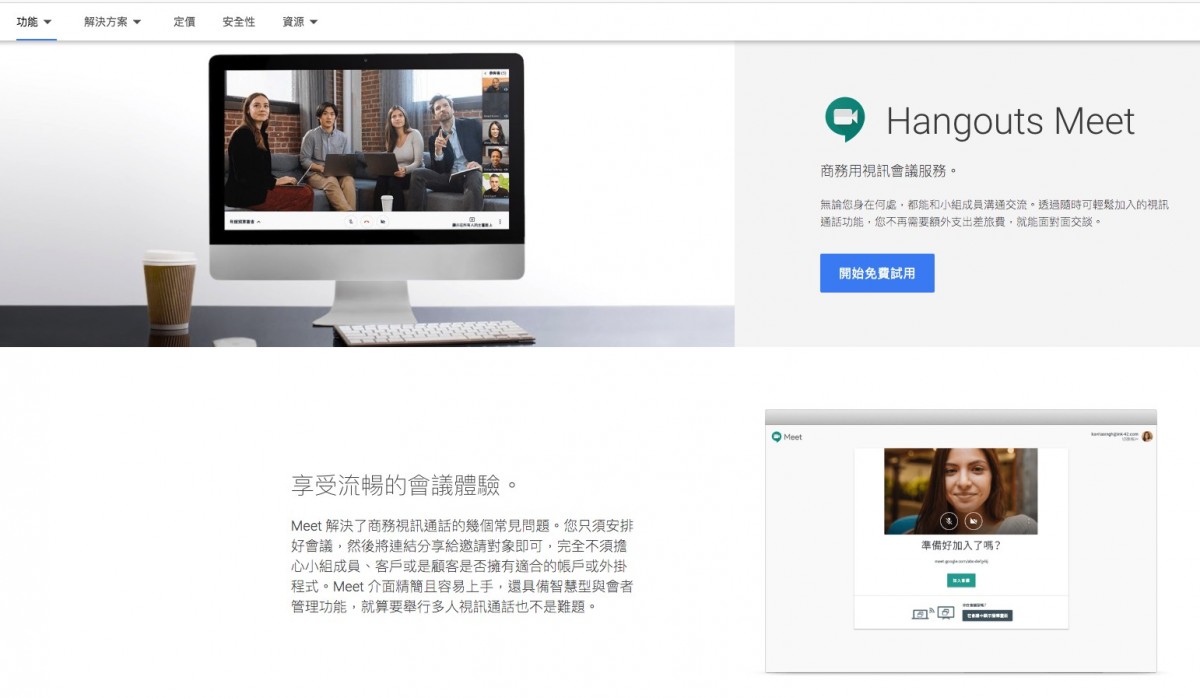Click the 享受流暢的會議體驗 heading
This screenshot has height=698, width=1200.
405,486
